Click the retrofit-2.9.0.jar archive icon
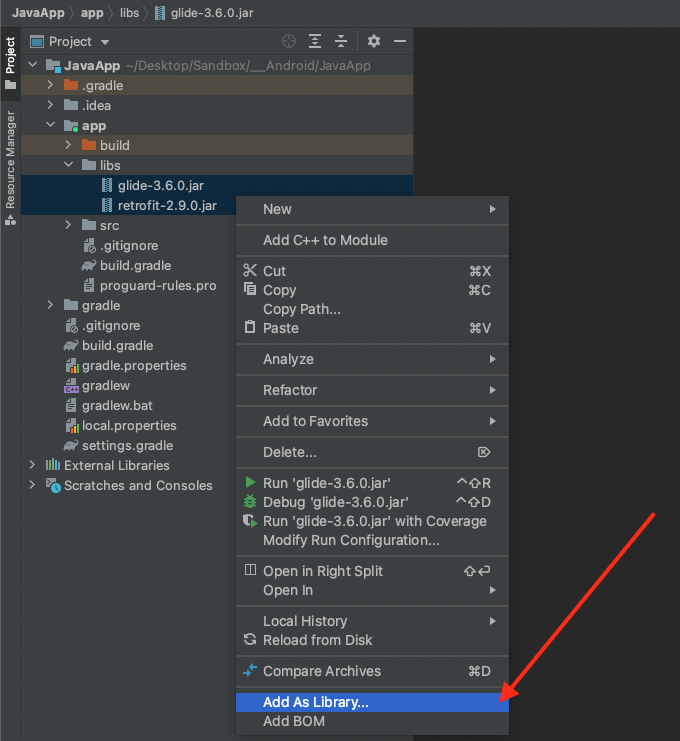 tap(107, 205)
